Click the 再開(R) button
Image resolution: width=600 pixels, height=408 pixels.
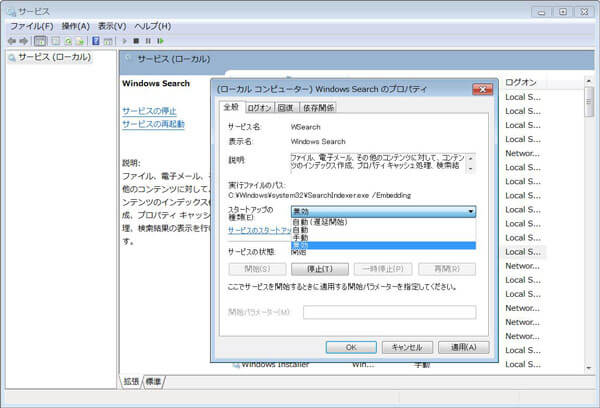tap(447, 269)
